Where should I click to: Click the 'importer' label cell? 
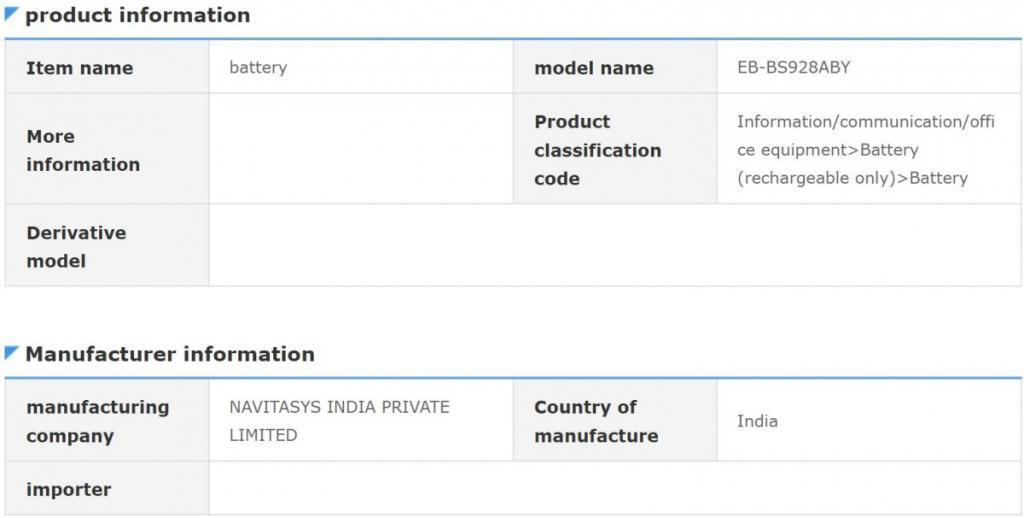coord(68,489)
